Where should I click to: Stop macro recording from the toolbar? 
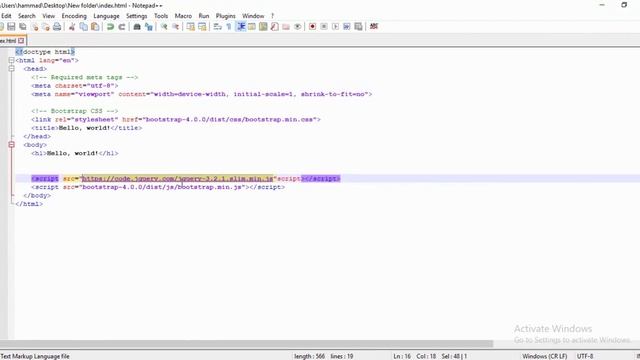tap(324, 27)
